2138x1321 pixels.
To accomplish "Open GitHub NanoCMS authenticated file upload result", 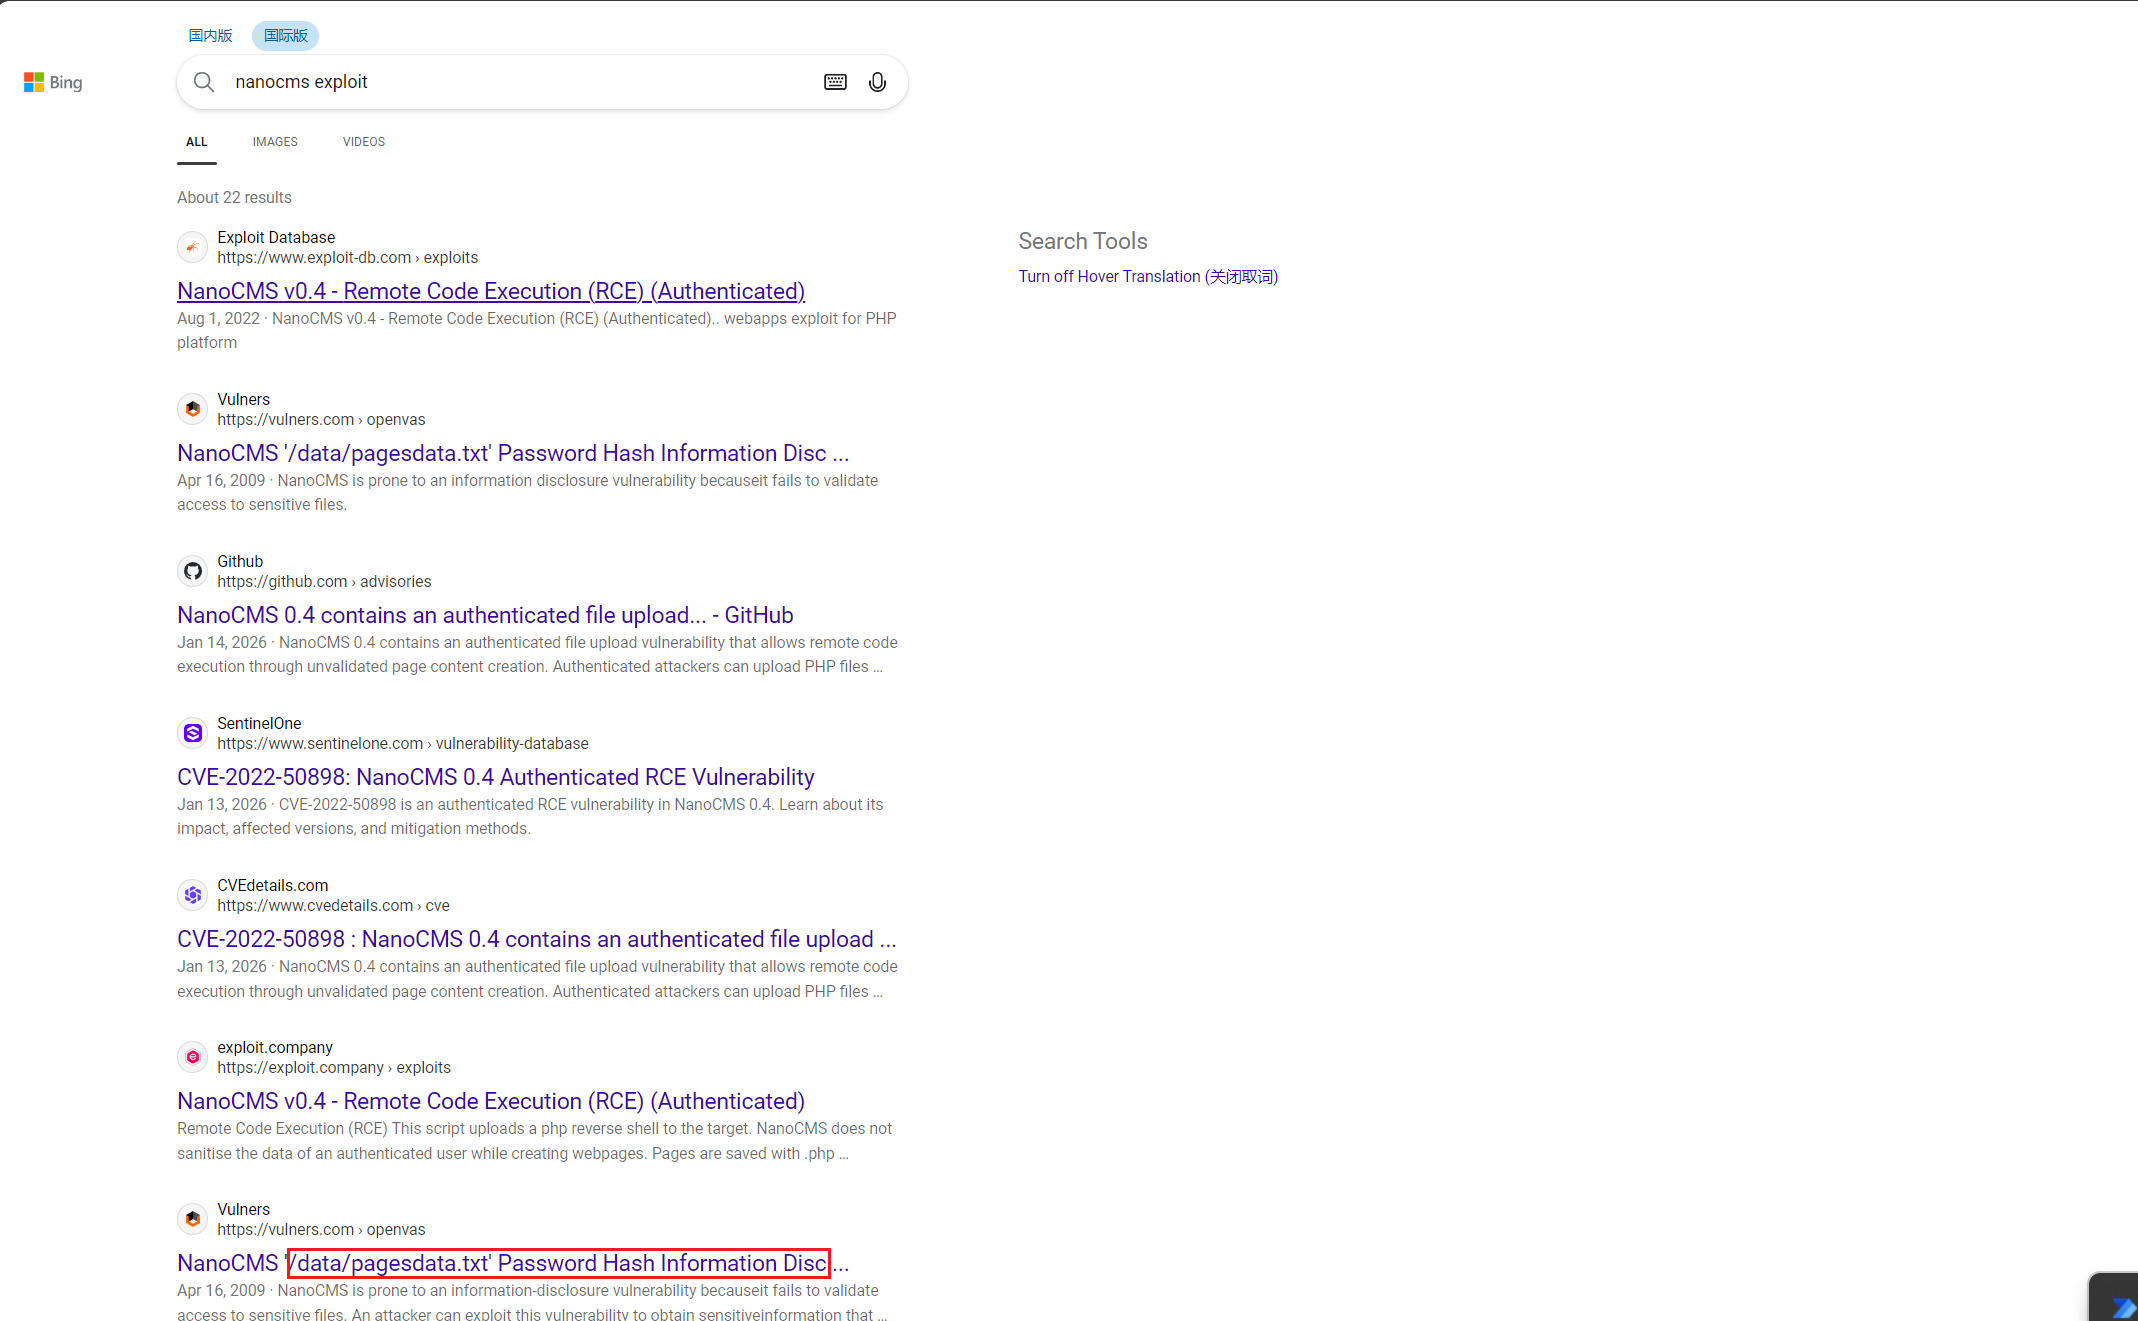I will pyautogui.click(x=485, y=615).
